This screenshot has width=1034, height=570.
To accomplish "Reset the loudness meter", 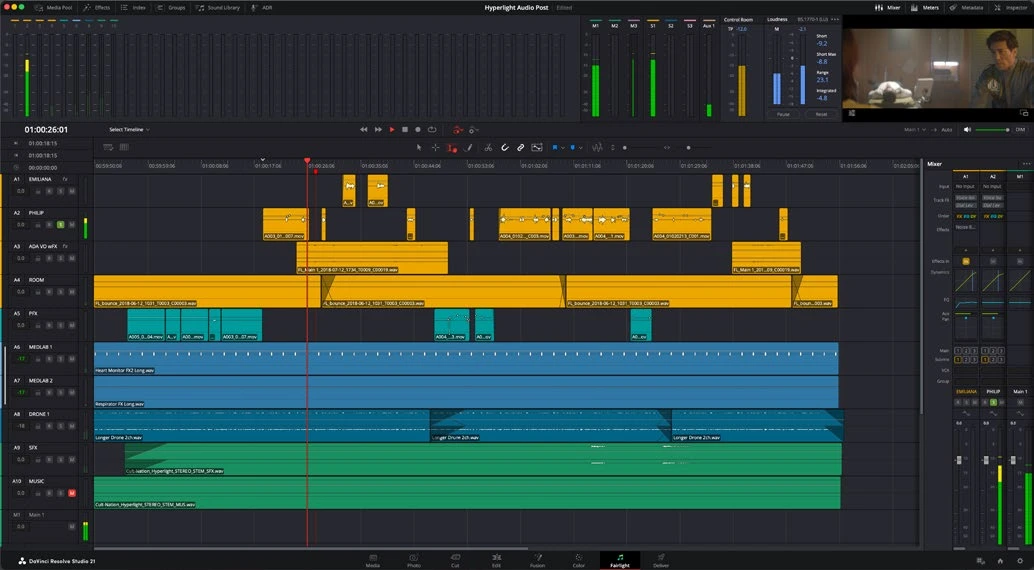I will 821,114.
